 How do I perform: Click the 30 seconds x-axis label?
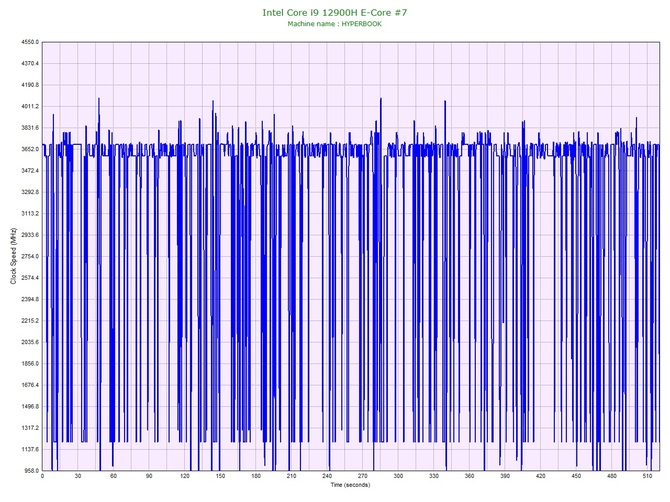[78, 476]
